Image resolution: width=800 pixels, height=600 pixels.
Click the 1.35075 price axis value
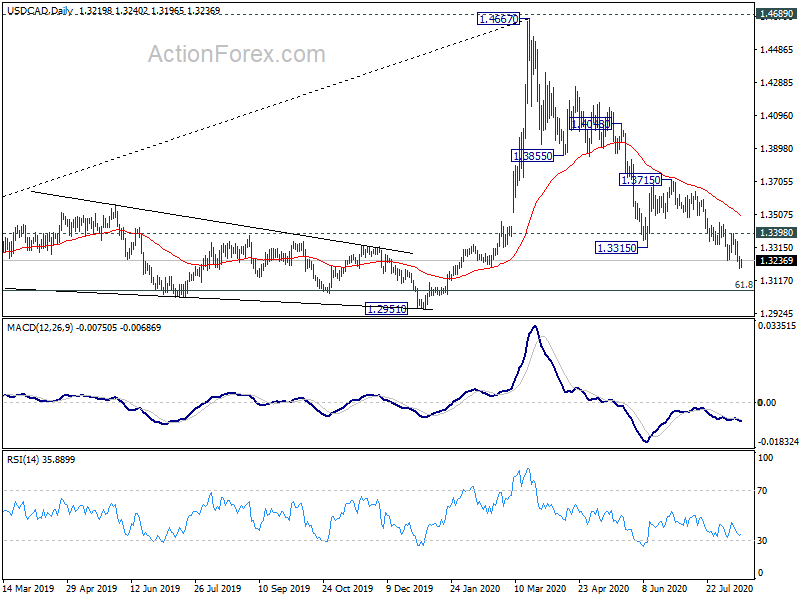777,214
